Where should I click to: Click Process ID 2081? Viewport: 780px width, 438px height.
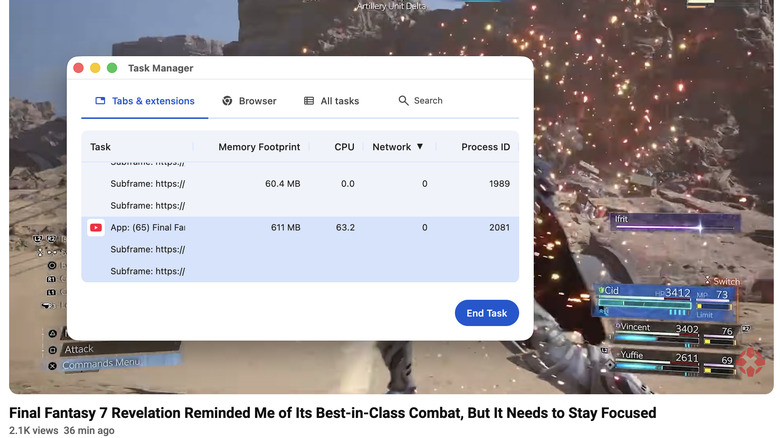(499, 227)
